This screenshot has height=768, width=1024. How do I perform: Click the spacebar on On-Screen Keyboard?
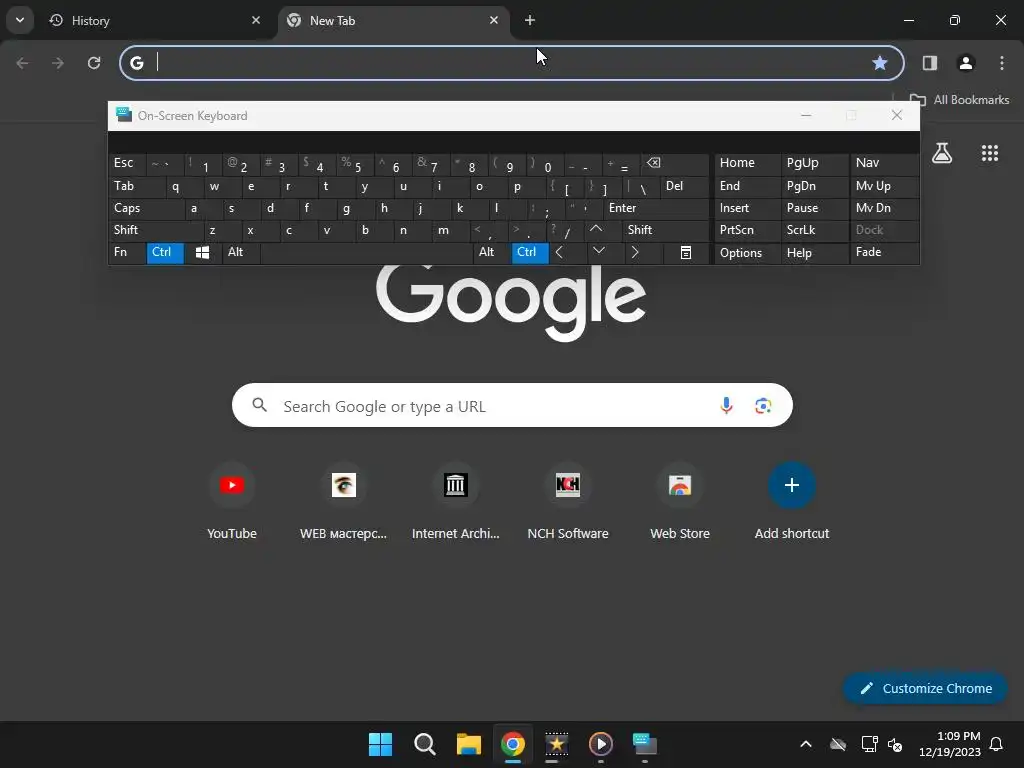(366, 253)
